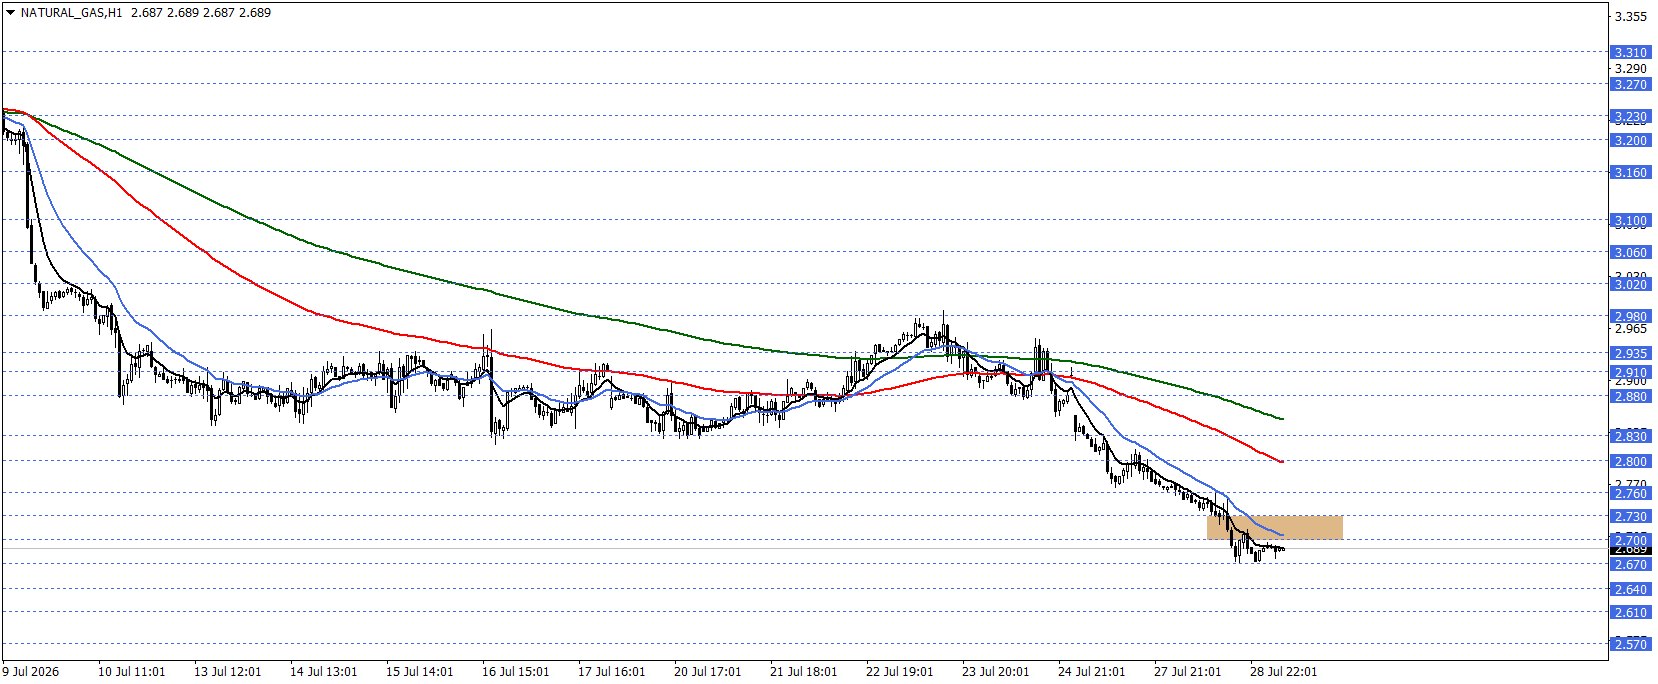Click the 9 Jul 2026 date label
Viewport: 1658px width, 684px height.
click(x=31, y=671)
